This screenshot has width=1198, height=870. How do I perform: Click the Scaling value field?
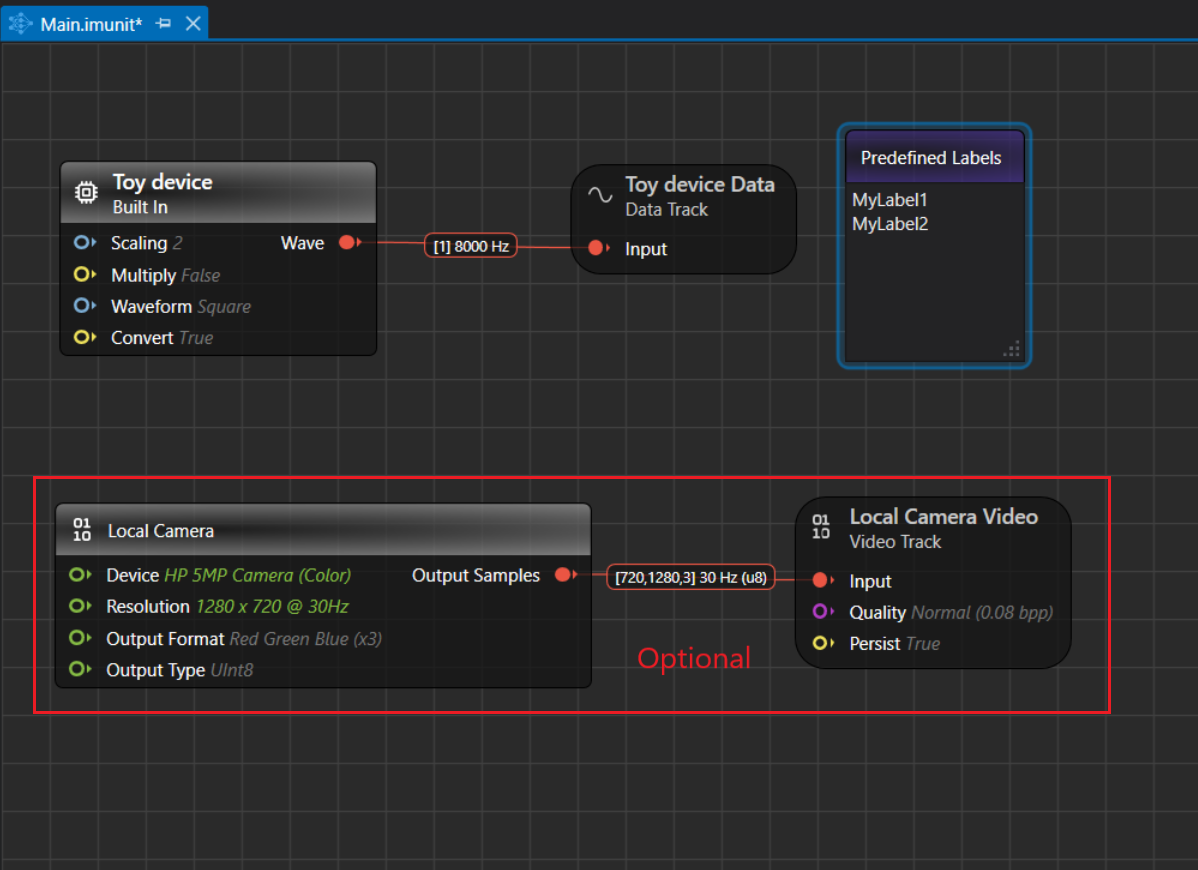tap(177, 243)
